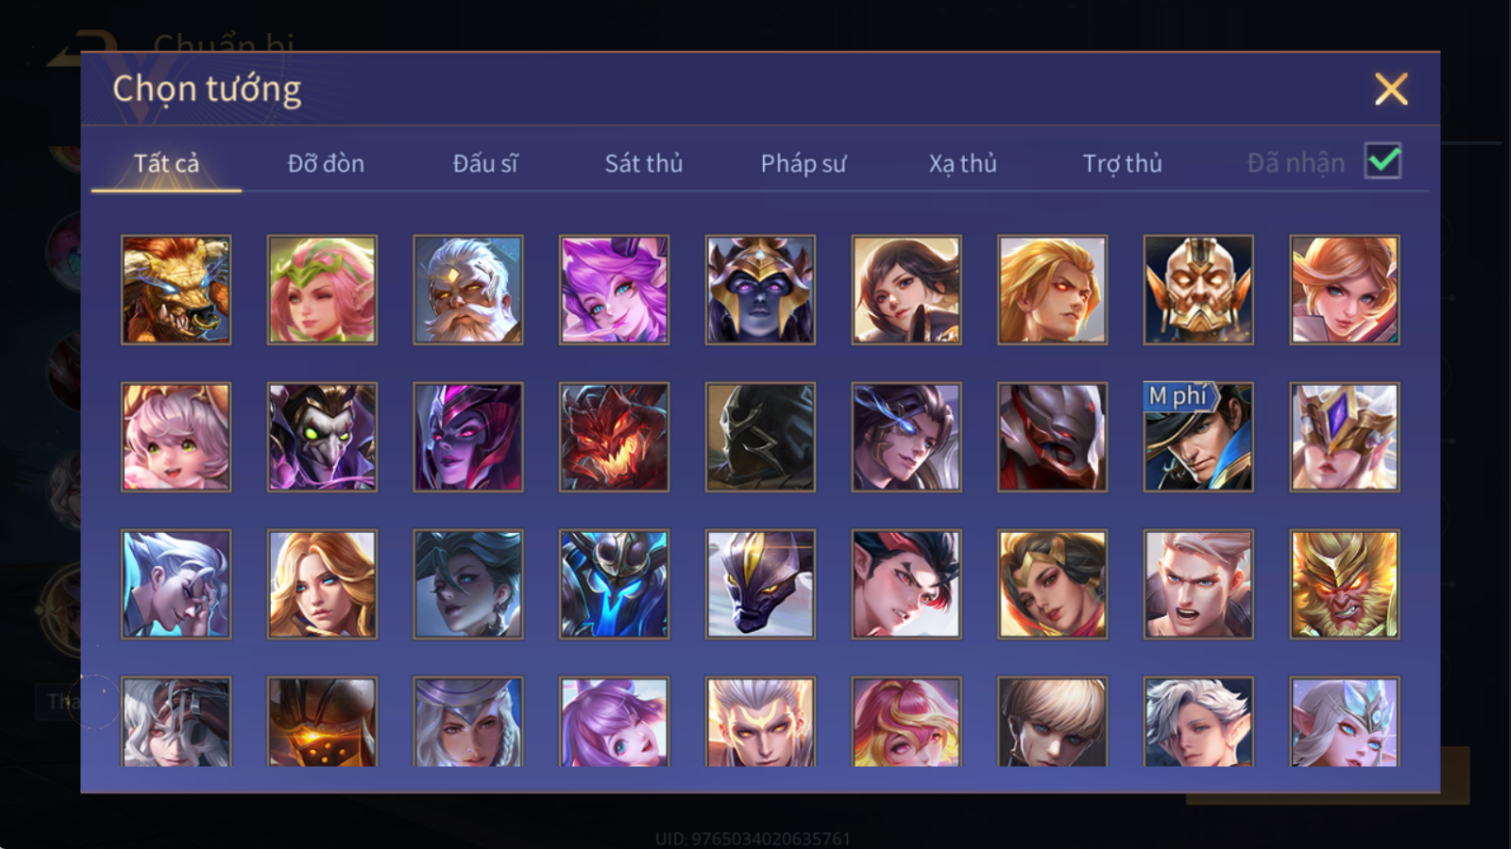The width and height of the screenshot is (1511, 849).
Task: Open the 'Sát thủ' tab
Action: pyautogui.click(x=644, y=163)
